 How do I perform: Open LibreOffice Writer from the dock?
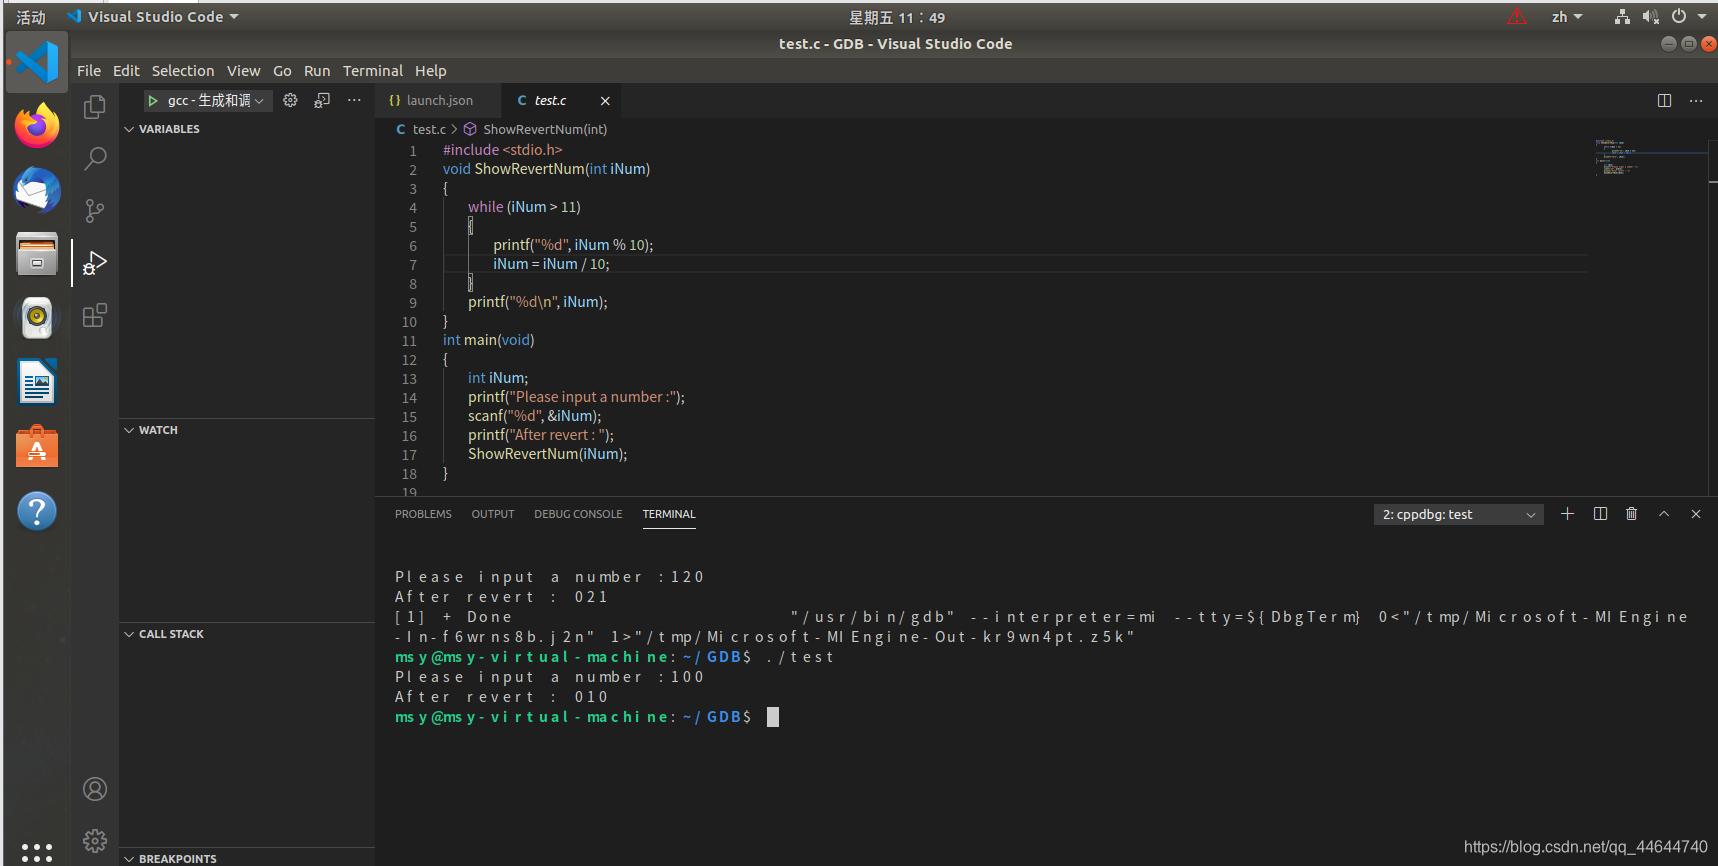pos(37,382)
